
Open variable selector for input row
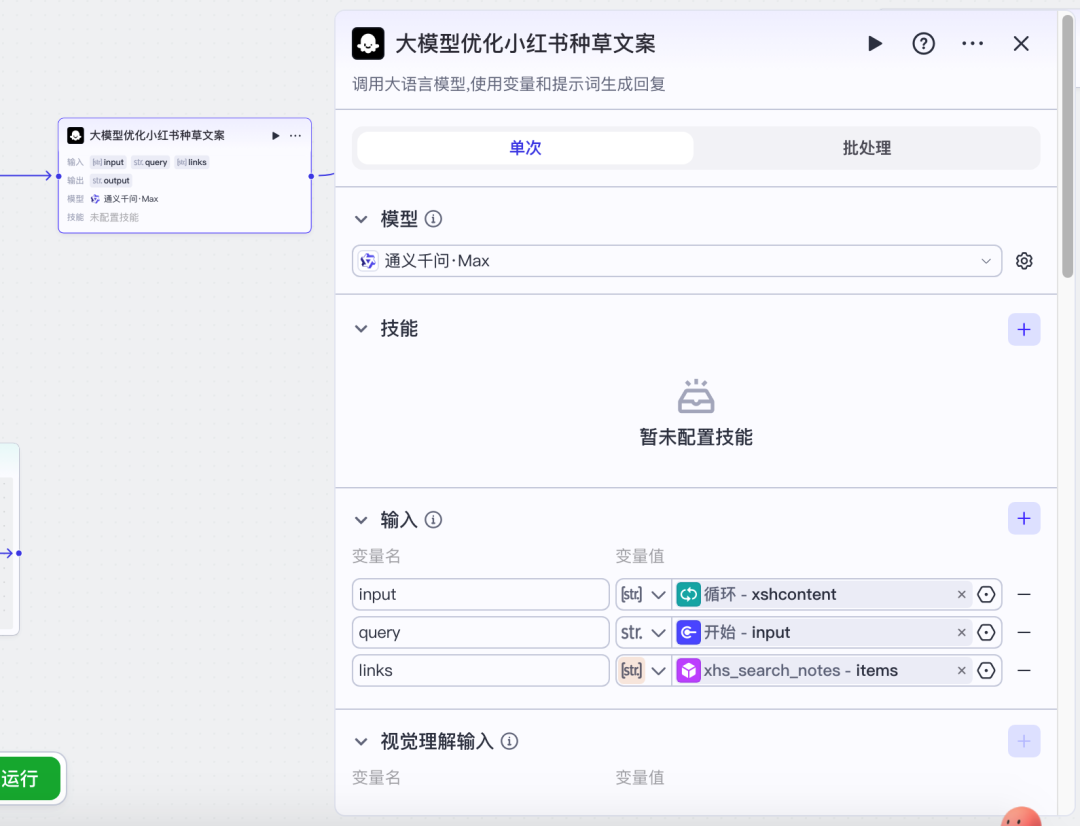[986, 595]
